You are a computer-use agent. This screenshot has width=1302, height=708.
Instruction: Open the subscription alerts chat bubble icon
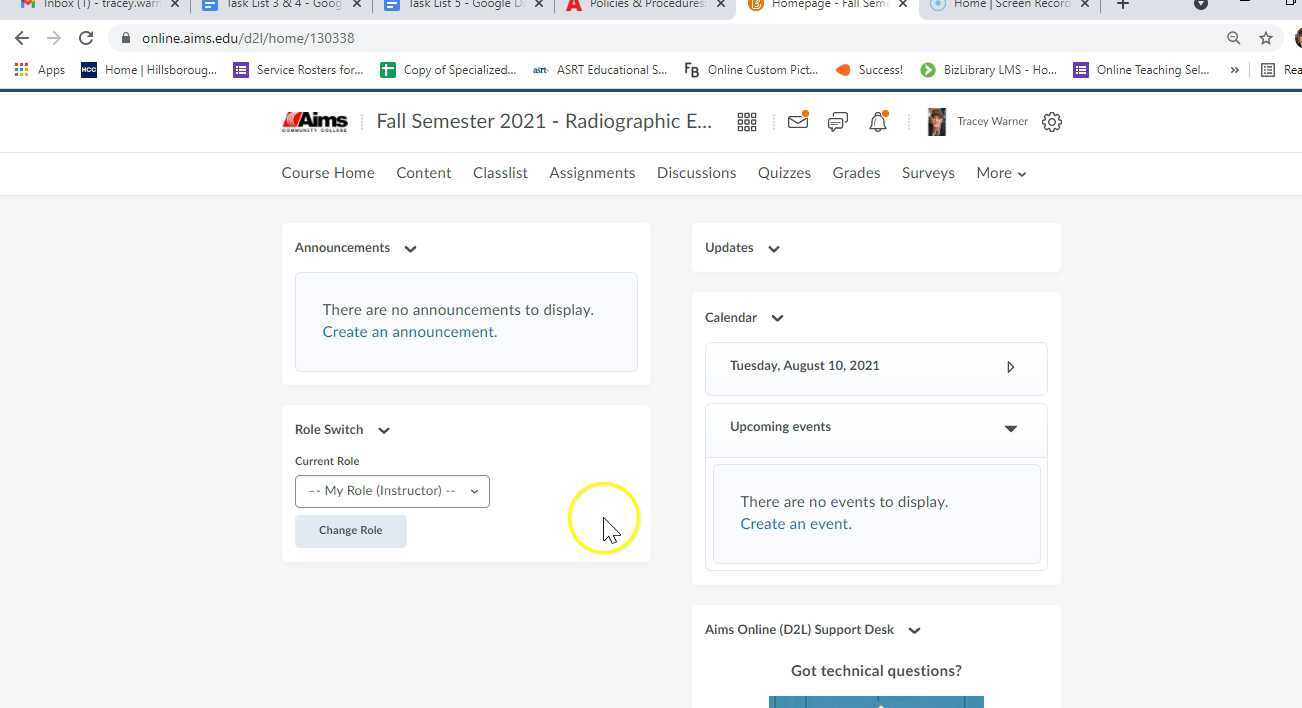pyautogui.click(x=837, y=121)
